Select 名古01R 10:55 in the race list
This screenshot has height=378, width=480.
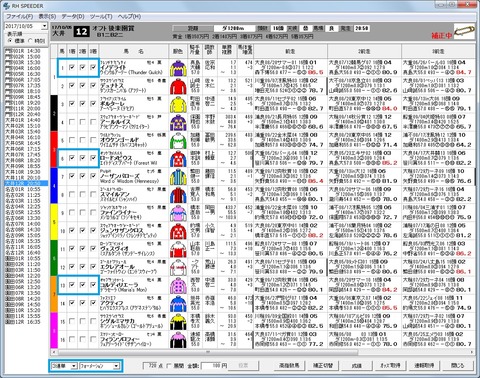click(23, 189)
